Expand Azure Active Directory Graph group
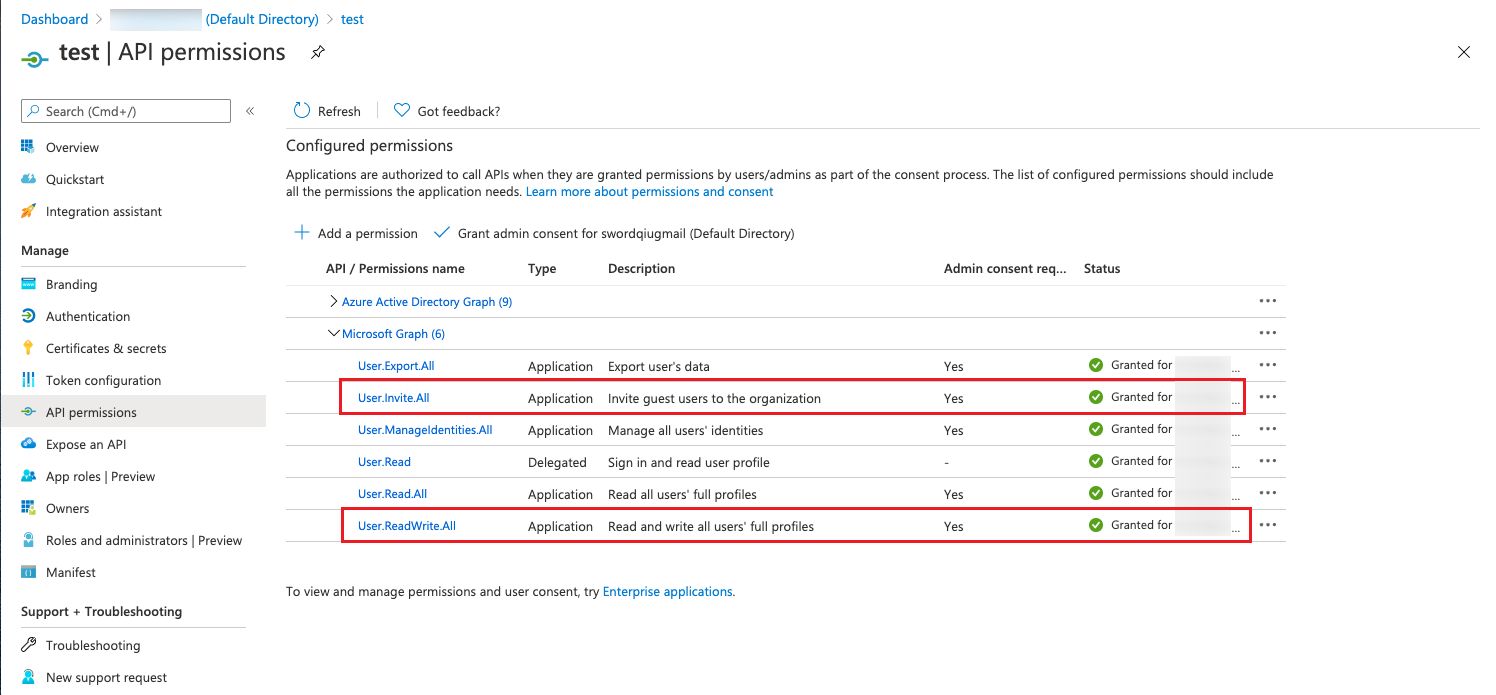The image size is (1496, 695). [x=334, y=302]
